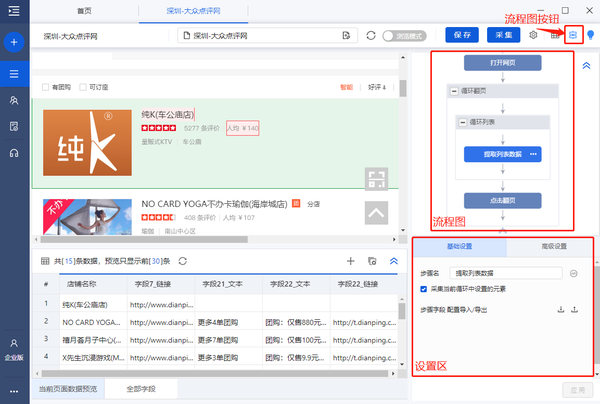
Task: Click the 人均 ¥140 price label
Action: point(243,128)
